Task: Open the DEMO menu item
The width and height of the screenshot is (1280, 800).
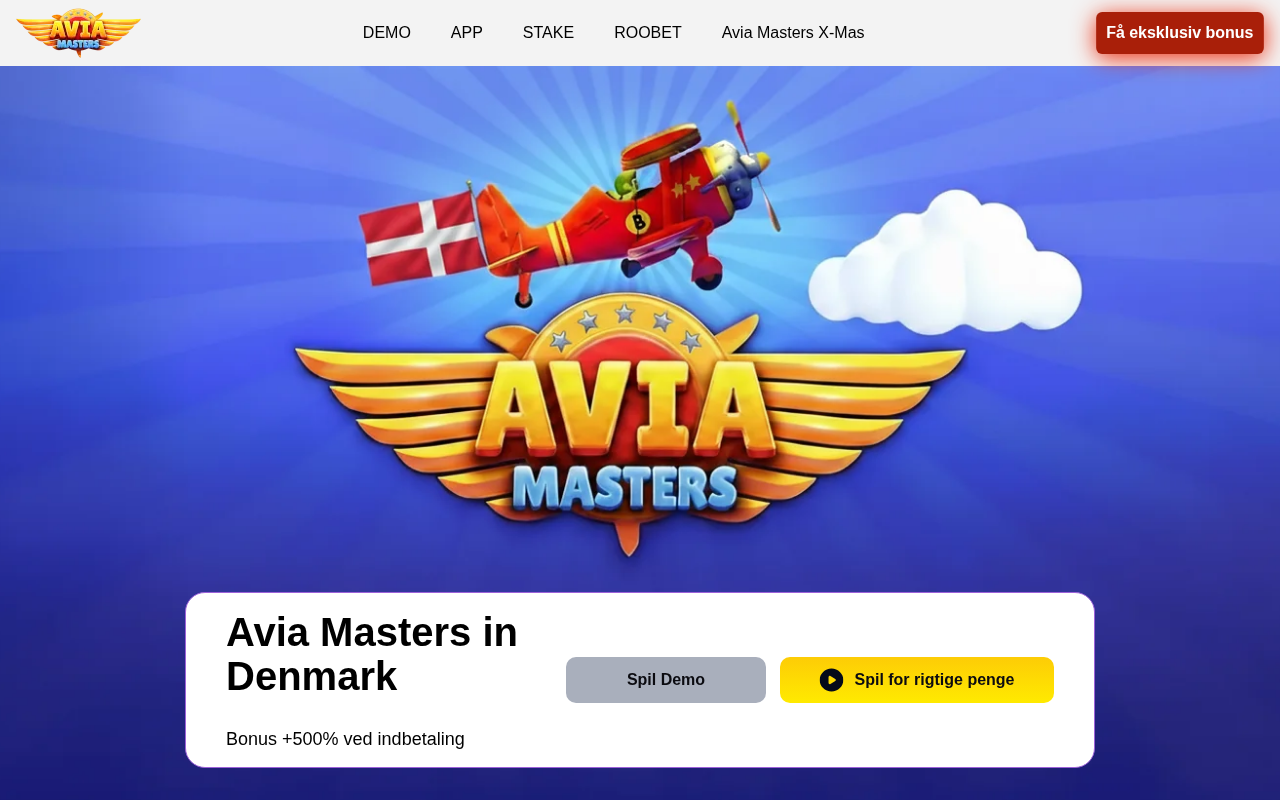Action: pos(387,33)
